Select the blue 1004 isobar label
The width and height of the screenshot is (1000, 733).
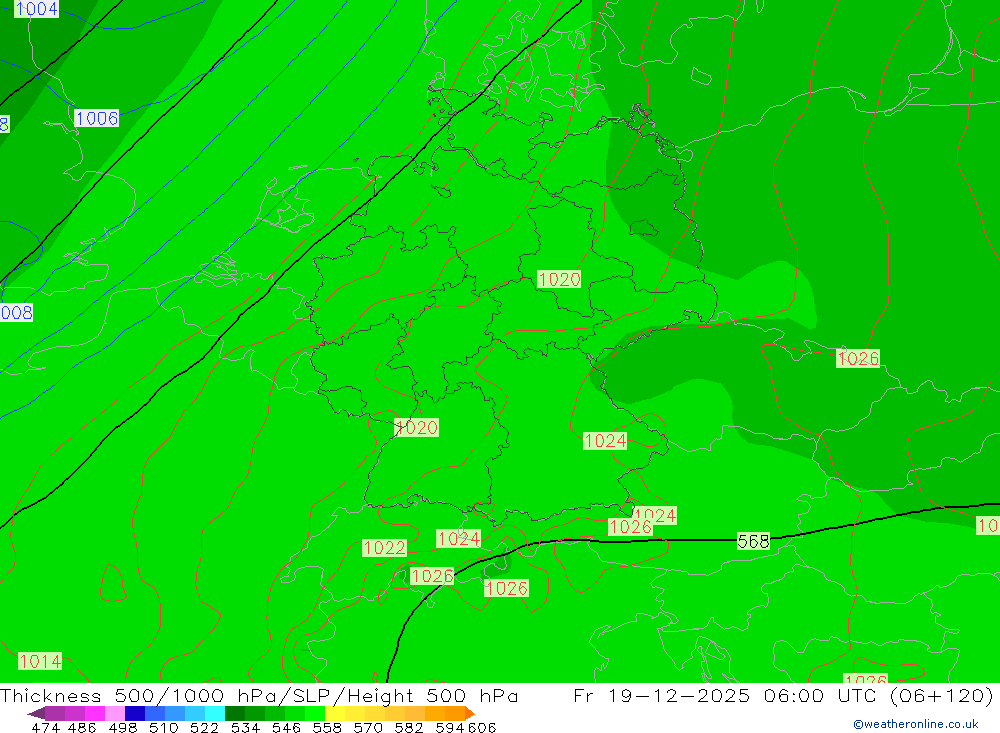36,8
